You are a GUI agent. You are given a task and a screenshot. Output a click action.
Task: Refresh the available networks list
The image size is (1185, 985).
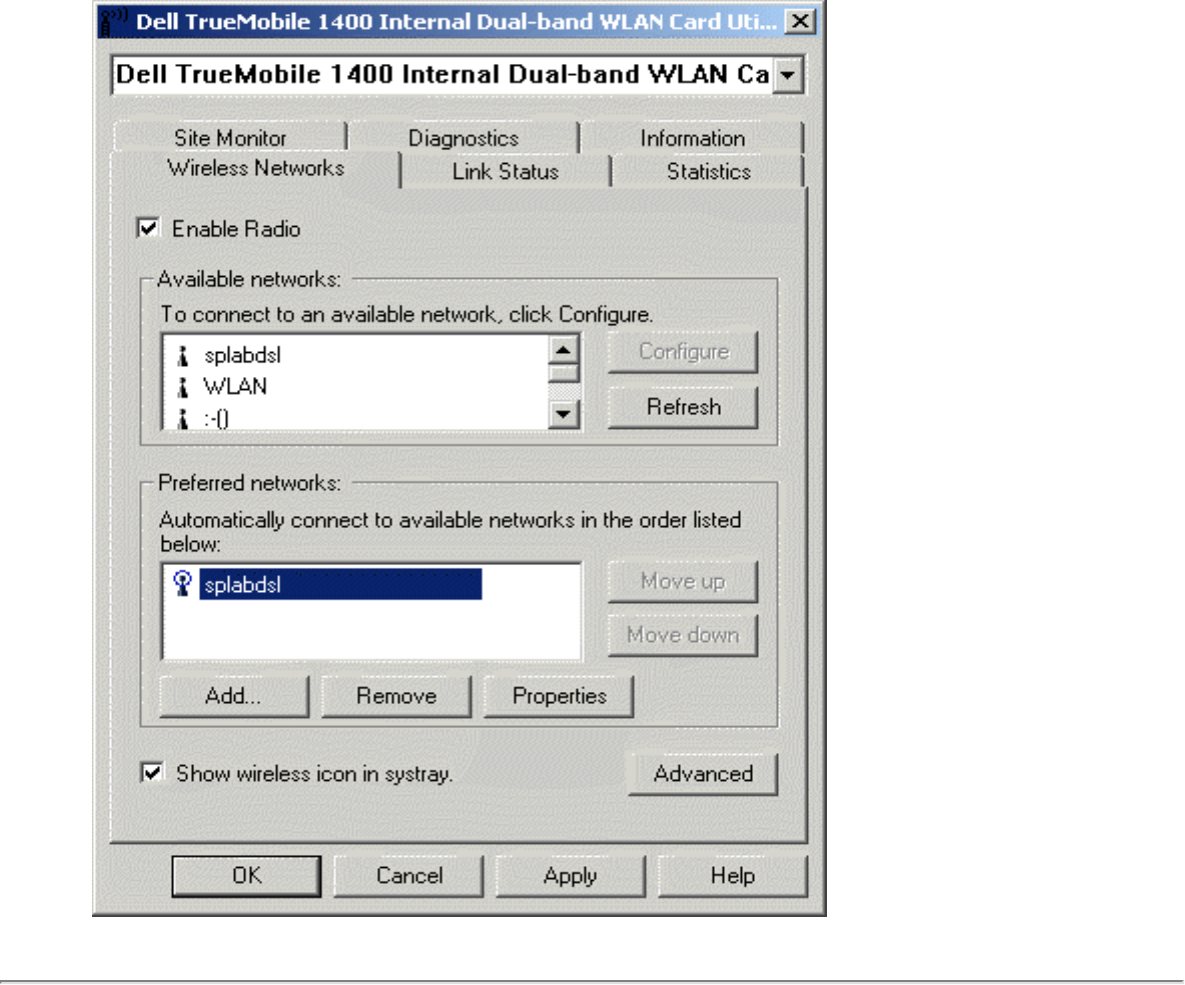click(683, 407)
